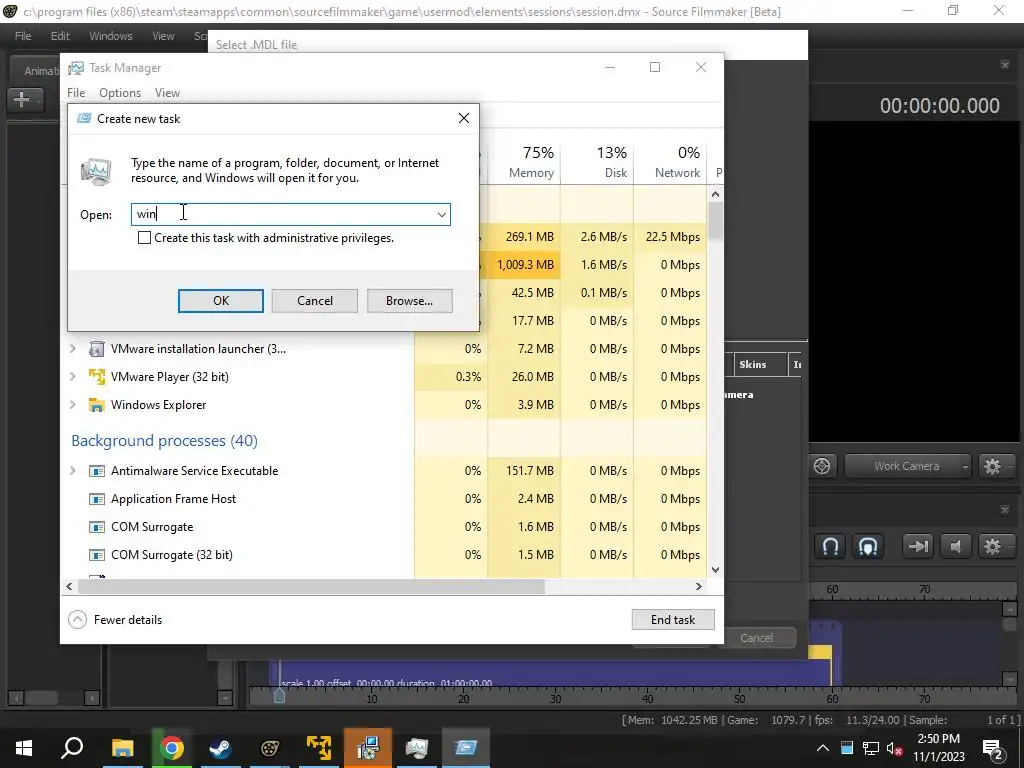Click the Application Frame Host process icon
The image size is (1024, 768).
[x=97, y=499]
